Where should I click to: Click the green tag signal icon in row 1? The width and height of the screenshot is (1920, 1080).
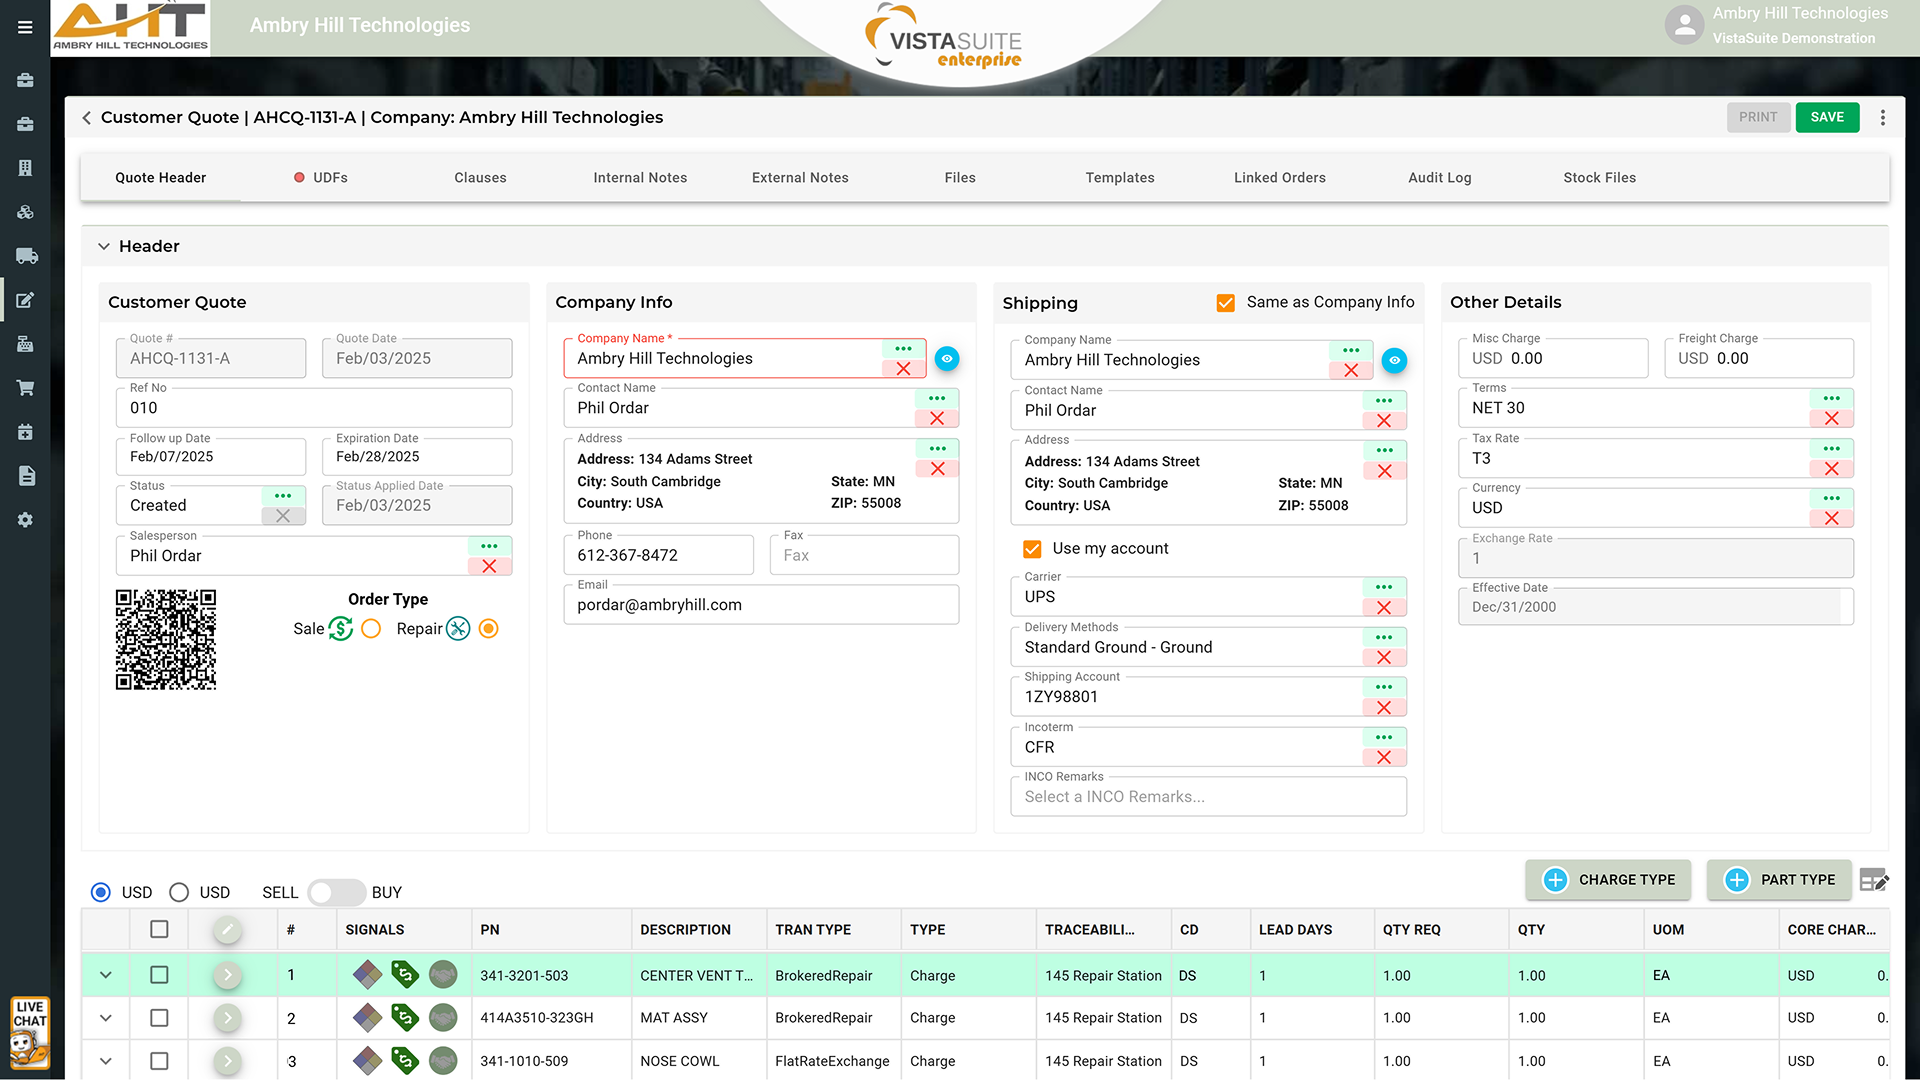(x=405, y=974)
